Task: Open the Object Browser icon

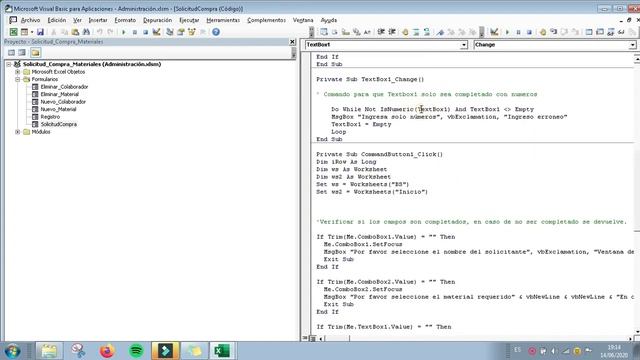Action: tap(191, 32)
